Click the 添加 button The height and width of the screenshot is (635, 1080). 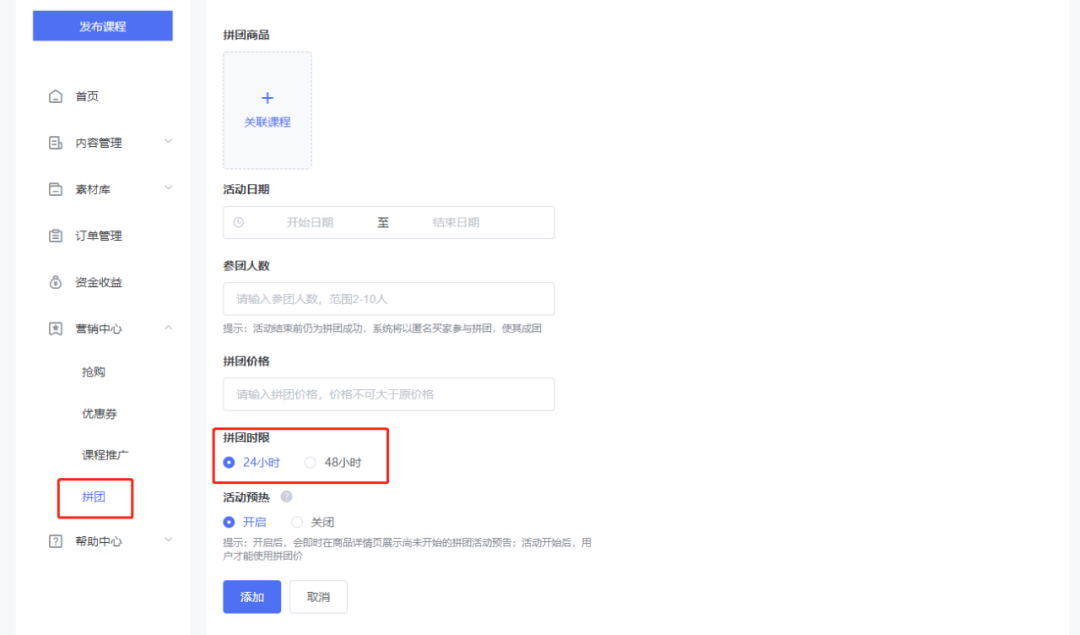coord(252,596)
